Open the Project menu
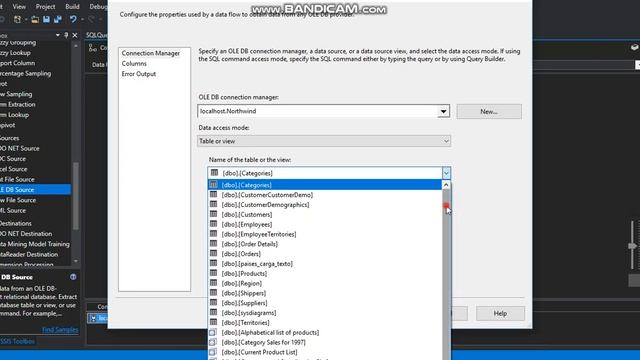Screen dimensions: 640x360 45,7
